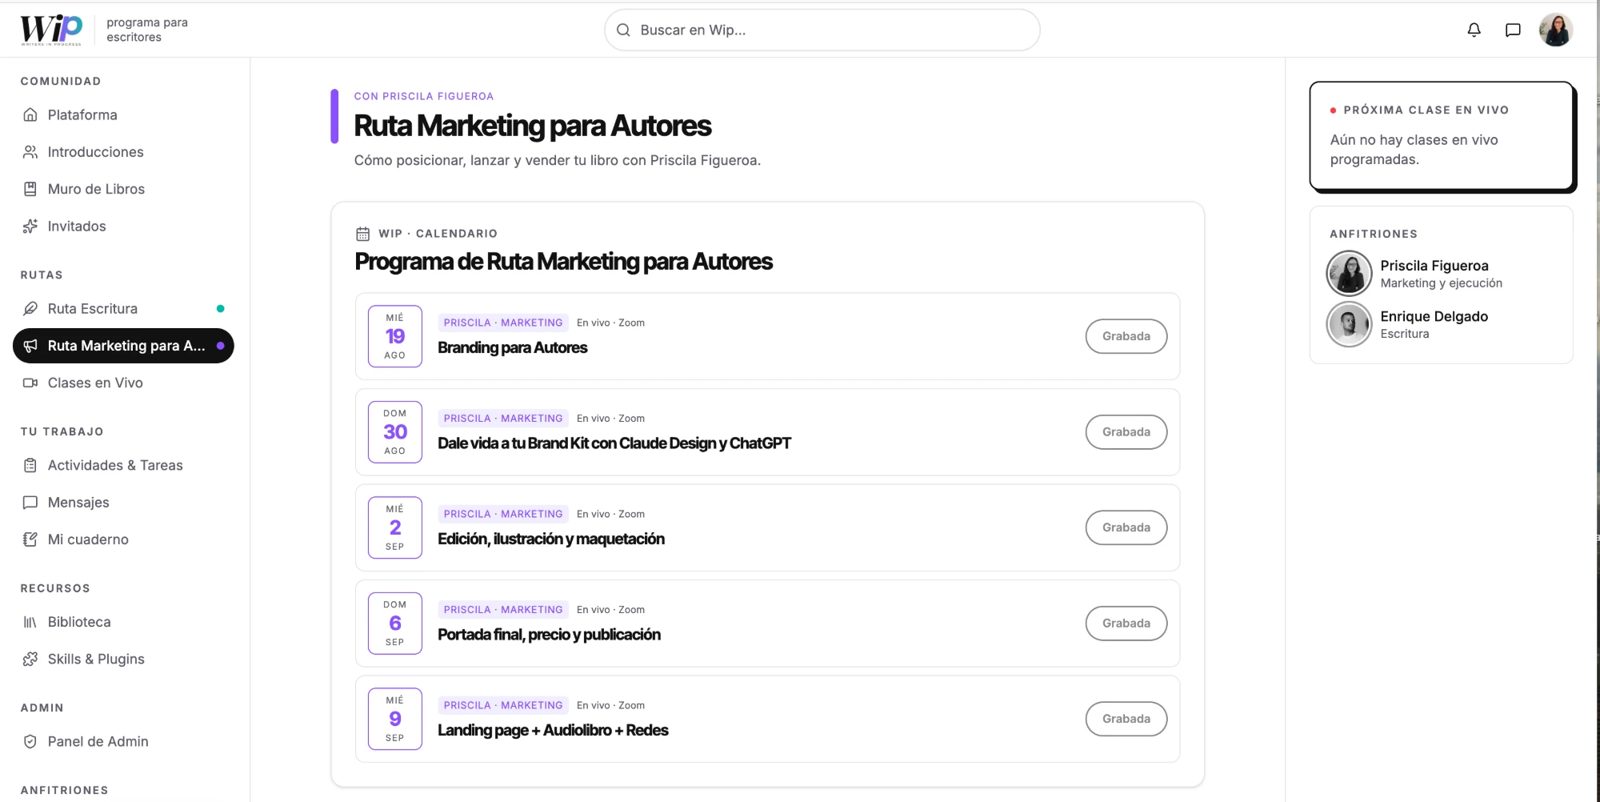Click the CON PRISCILA FIGUEROA label
The height and width of the screenshot is (802, 1600).
tap(424, 96)
